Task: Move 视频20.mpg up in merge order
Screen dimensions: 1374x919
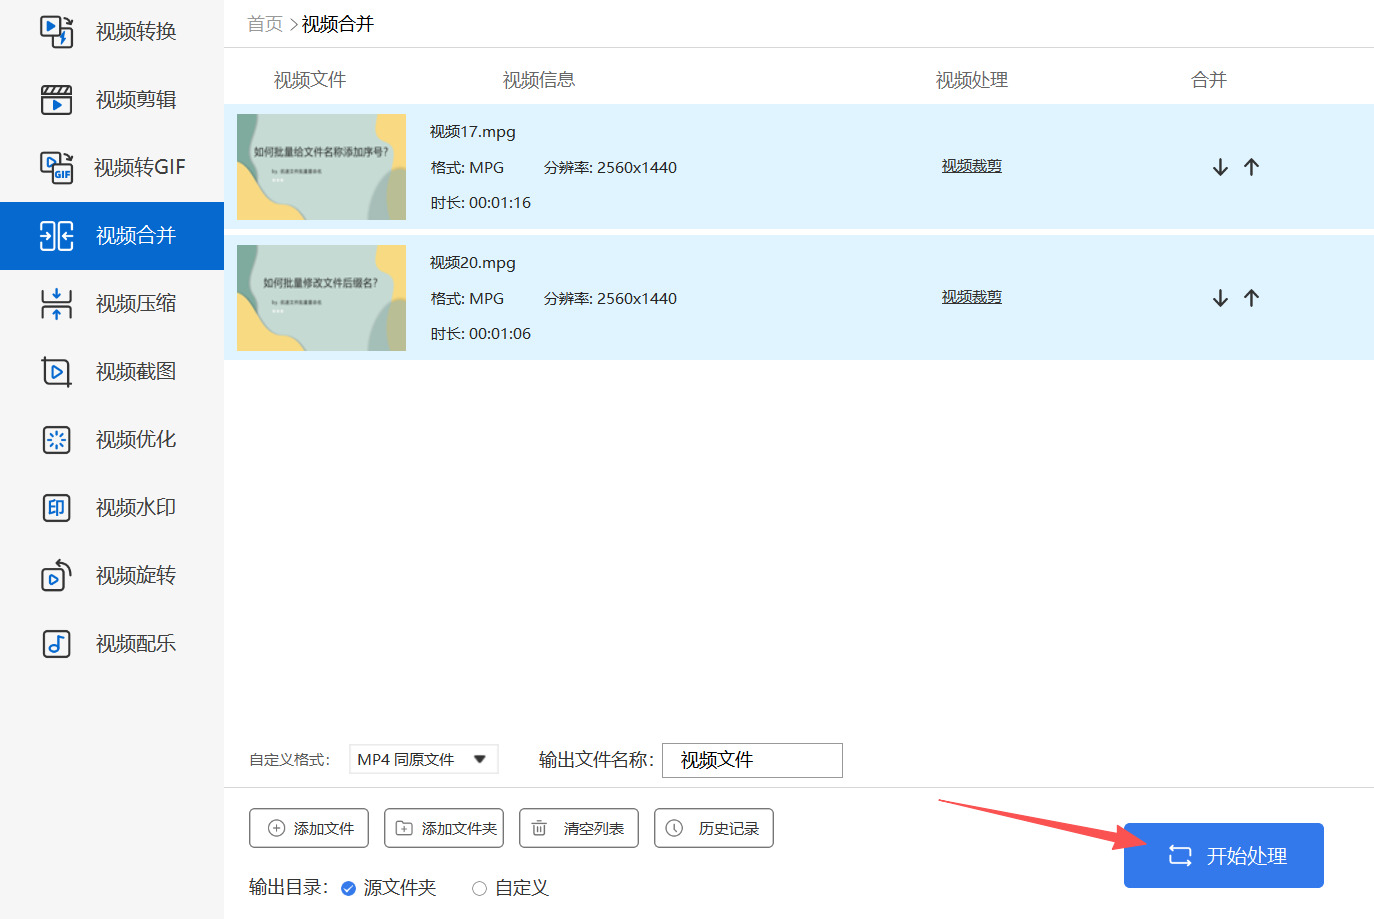Action: [x=1251, y=298]
